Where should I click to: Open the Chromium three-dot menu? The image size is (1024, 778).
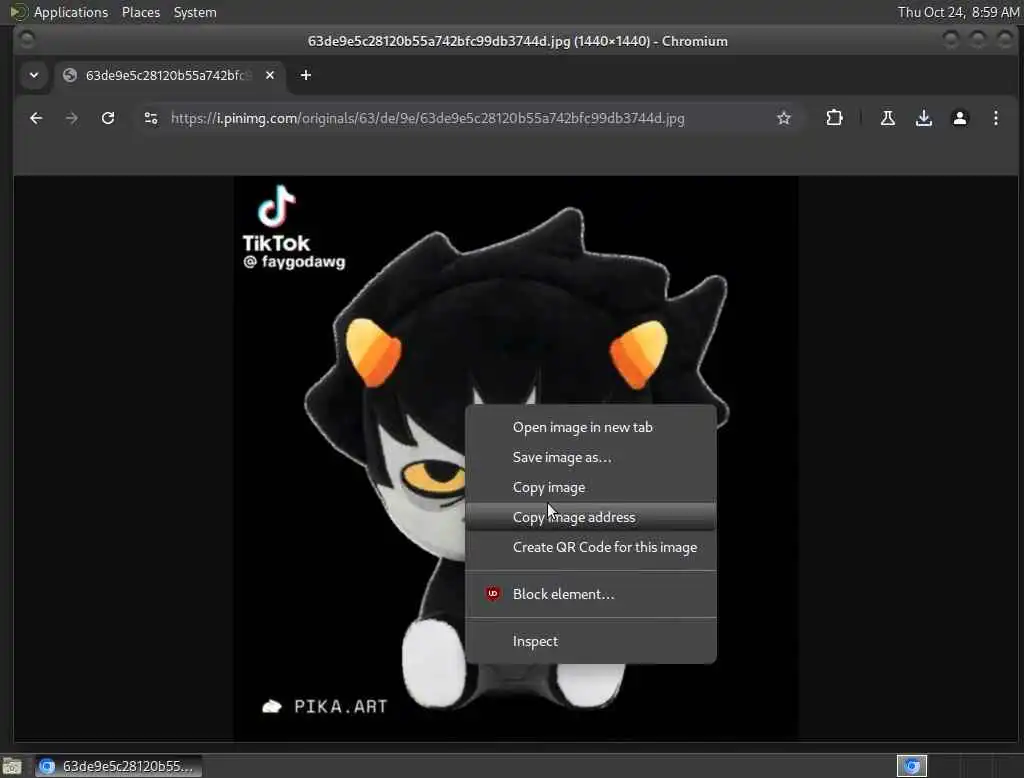tap(995, 118)
